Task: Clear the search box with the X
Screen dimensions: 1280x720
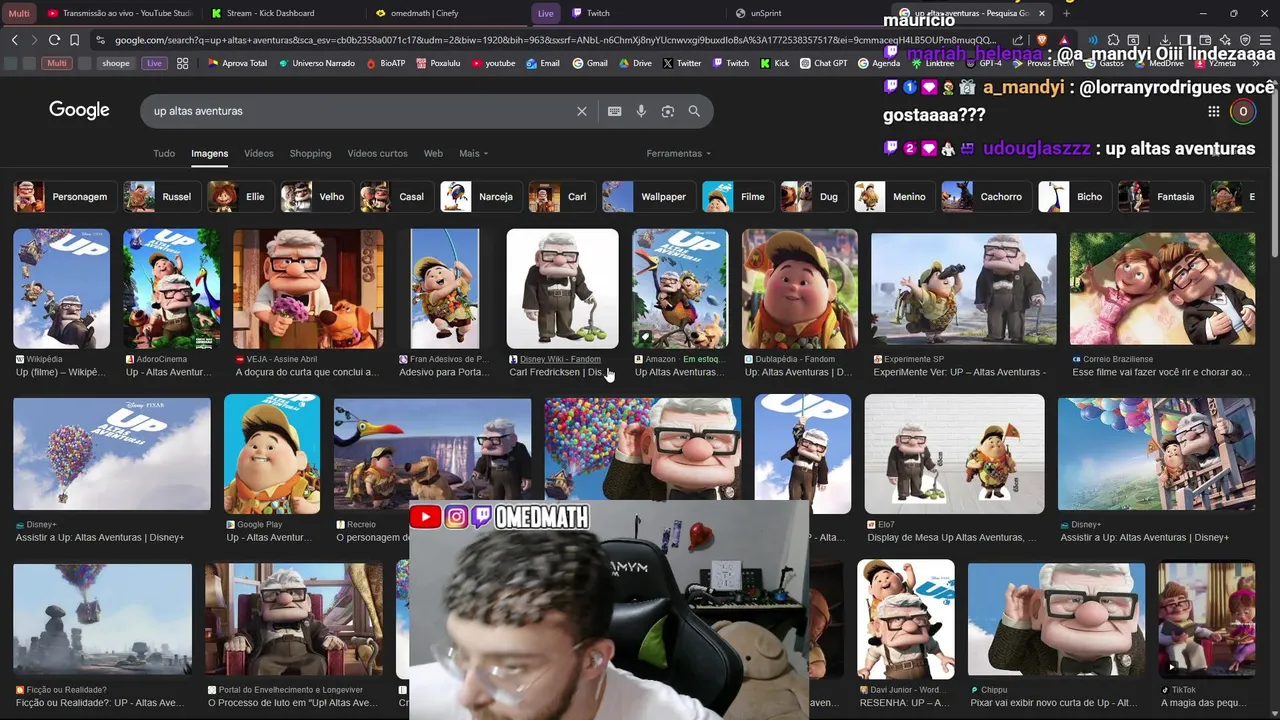Action: [581, 111]
